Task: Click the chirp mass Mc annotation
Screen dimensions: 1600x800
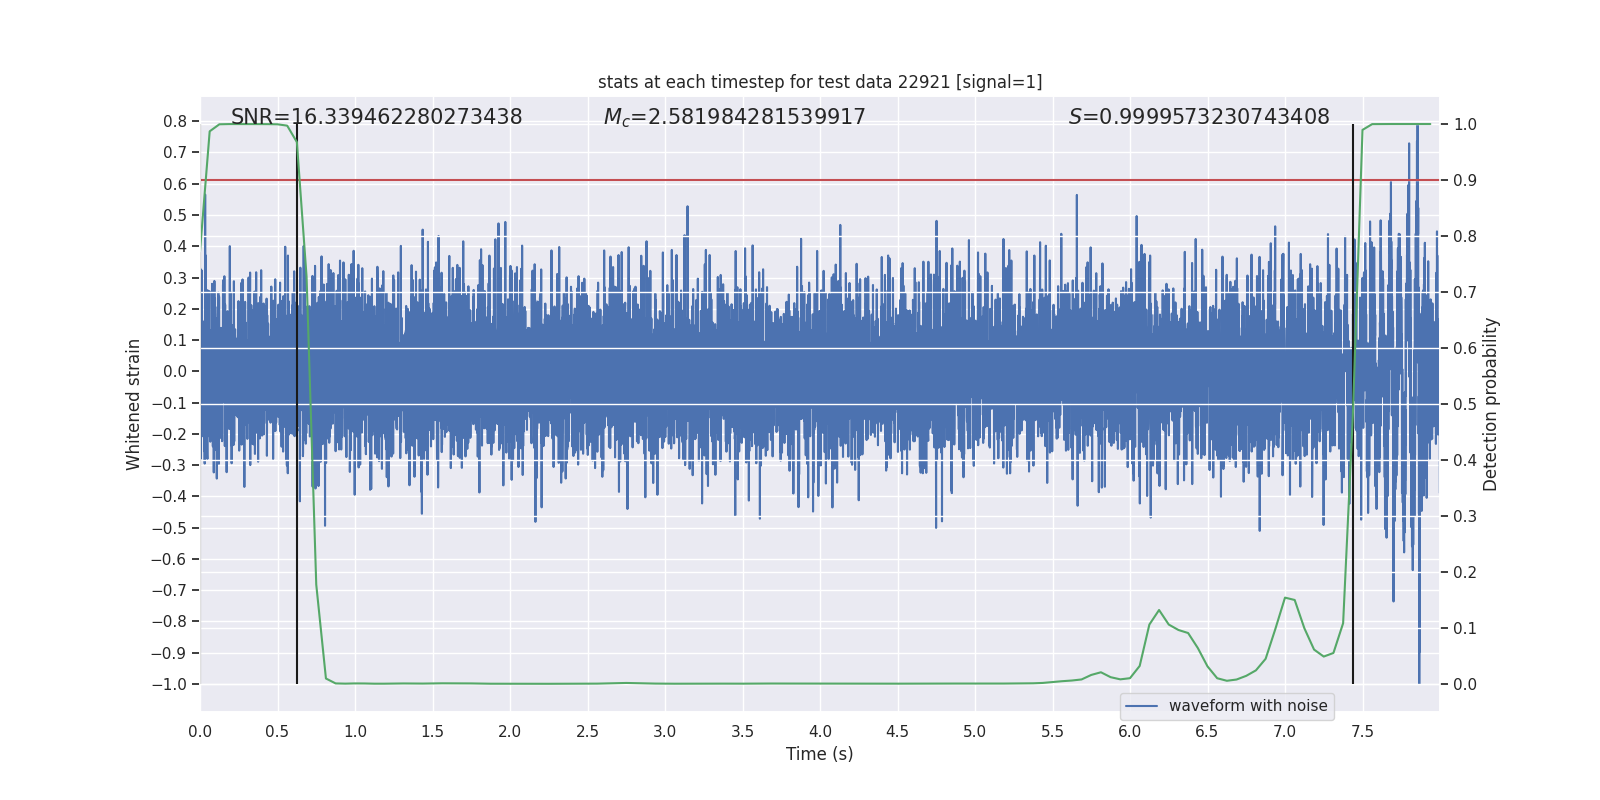Action: 734,117
